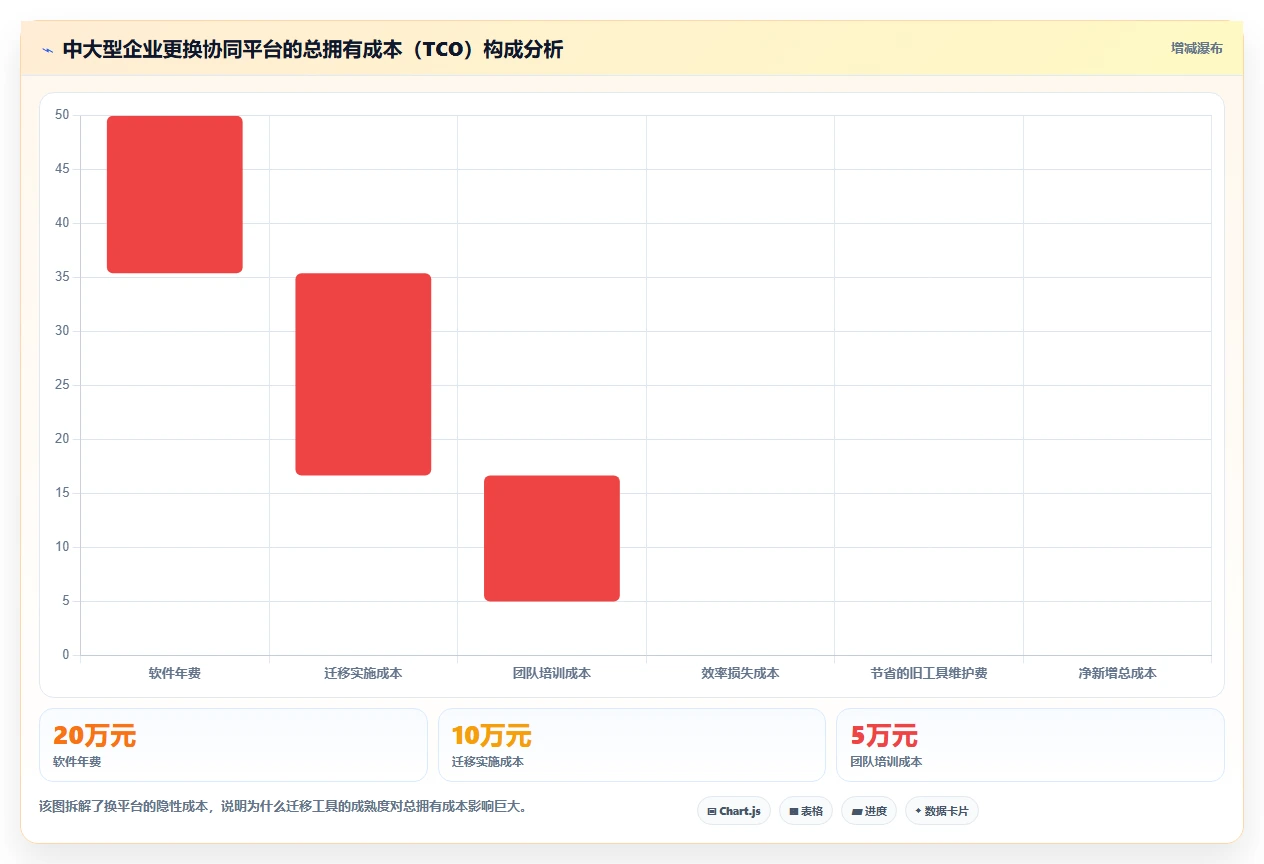The height and width of the screenshot is (864, 1264).
Task: Select the 表格 tag chip
Action: 806,811
